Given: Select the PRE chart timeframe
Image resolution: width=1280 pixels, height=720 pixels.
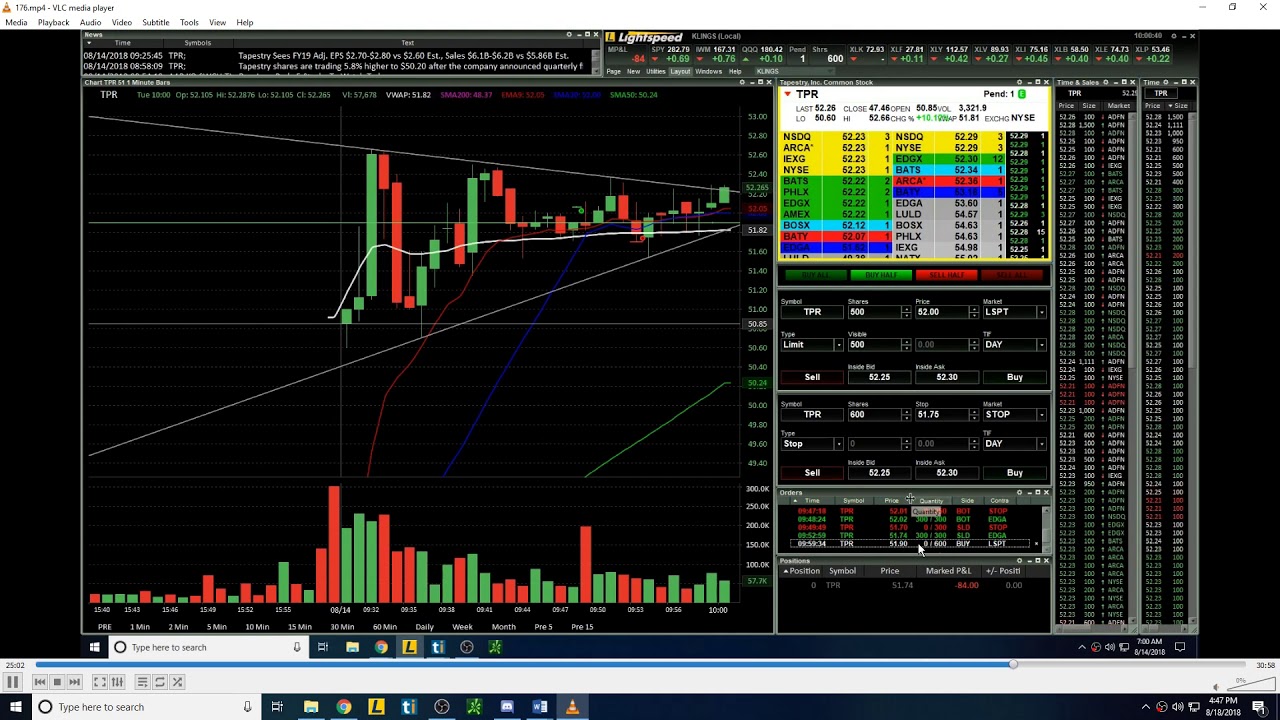Looking at the screenshot, I should (x=104, y=627).
